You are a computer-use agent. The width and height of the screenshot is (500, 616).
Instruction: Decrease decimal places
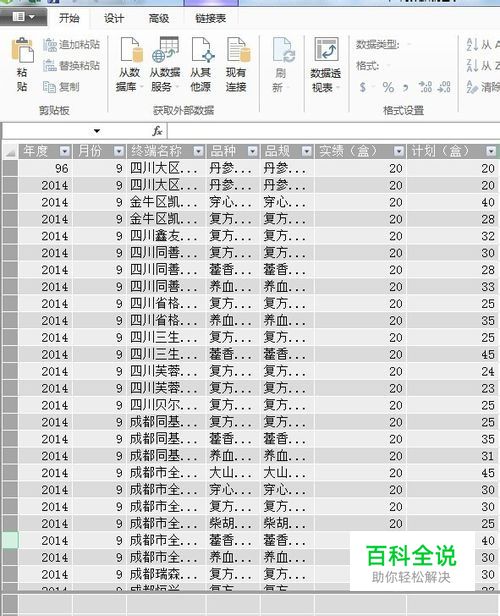click(444, 87)
